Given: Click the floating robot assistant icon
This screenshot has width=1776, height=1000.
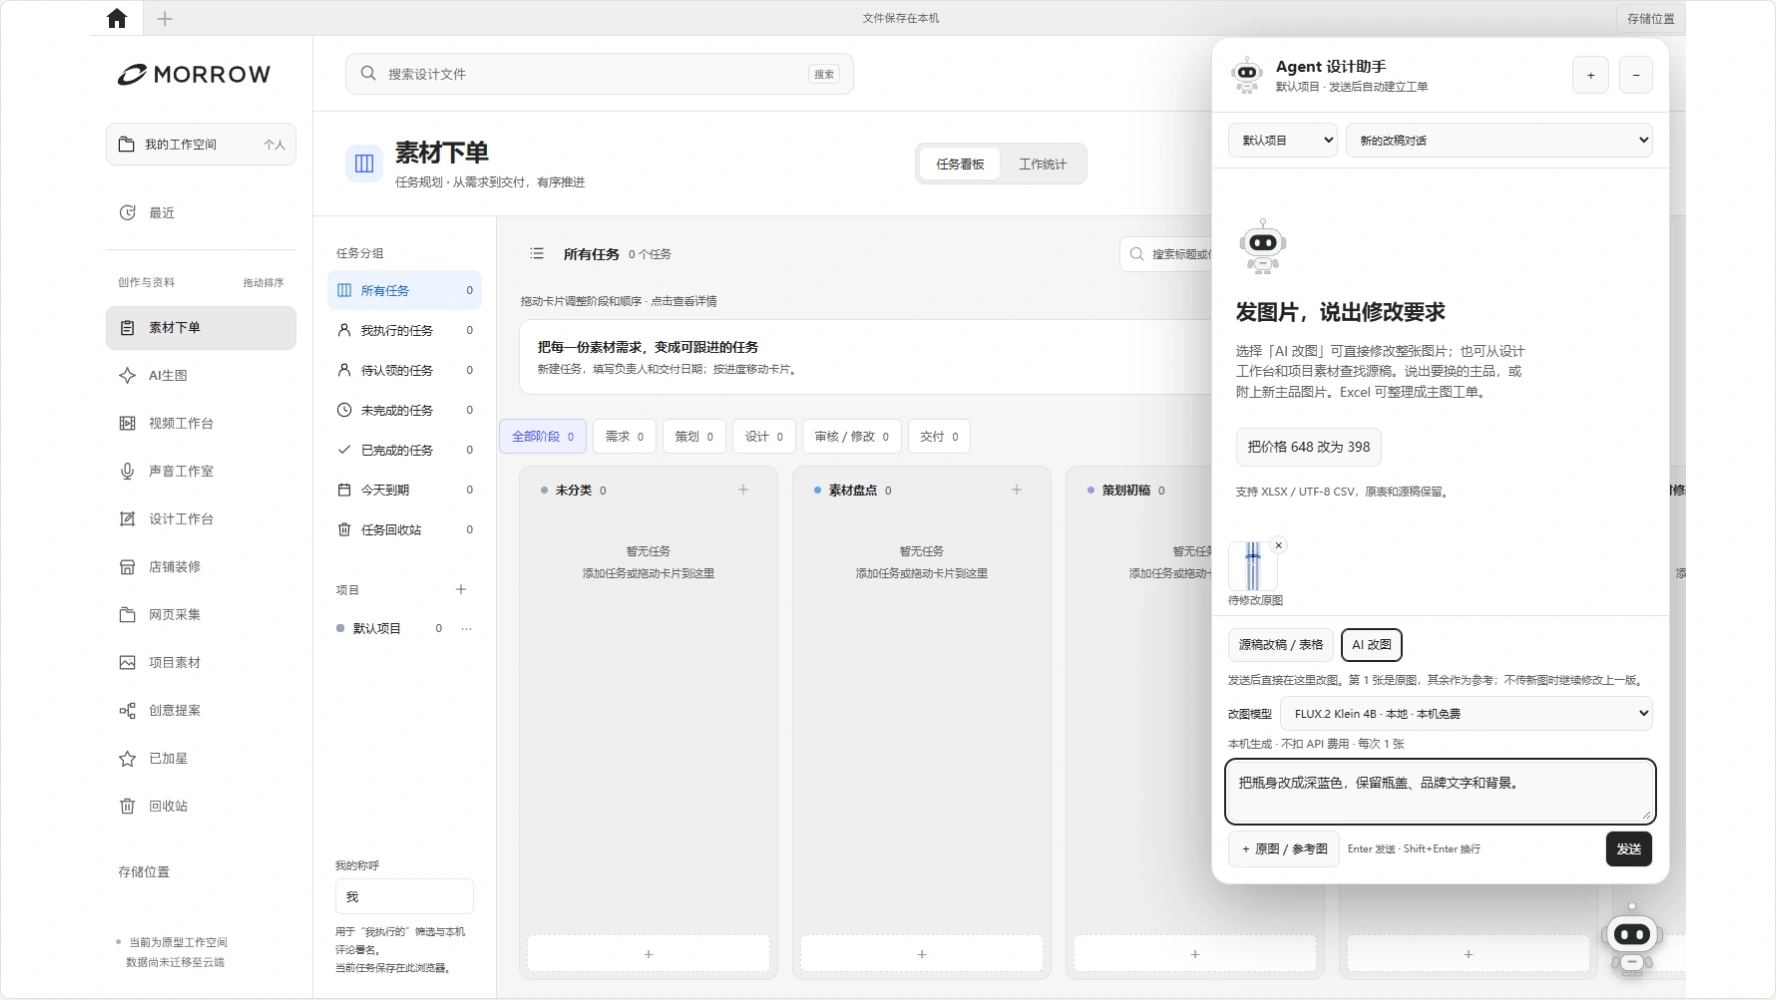Looking at the screenshot, I should 1632,940.
